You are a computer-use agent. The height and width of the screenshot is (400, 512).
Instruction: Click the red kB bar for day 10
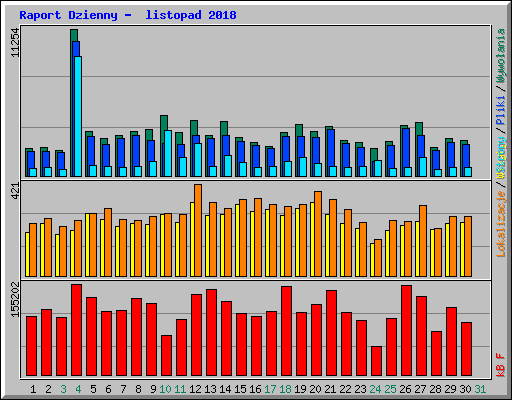tap(166, 355)
